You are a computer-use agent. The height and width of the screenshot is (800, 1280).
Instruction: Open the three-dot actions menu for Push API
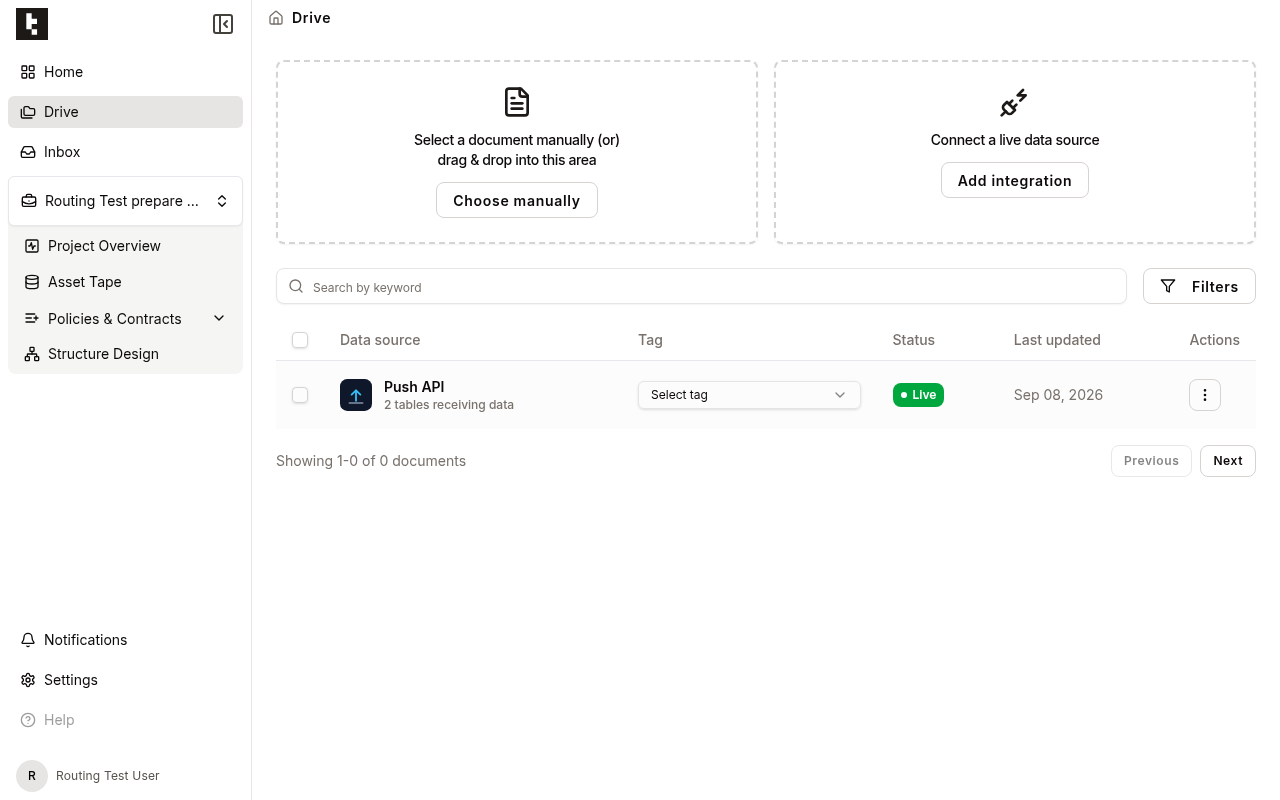click(x=1205, y=395)
